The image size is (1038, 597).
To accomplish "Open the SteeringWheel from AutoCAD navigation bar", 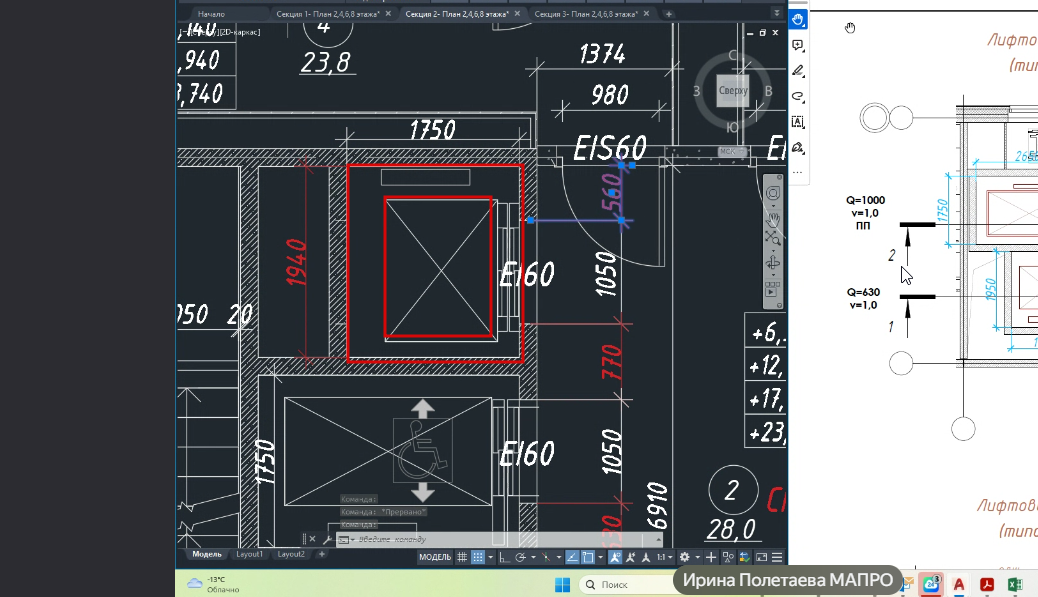I will [x=773, y=193].
